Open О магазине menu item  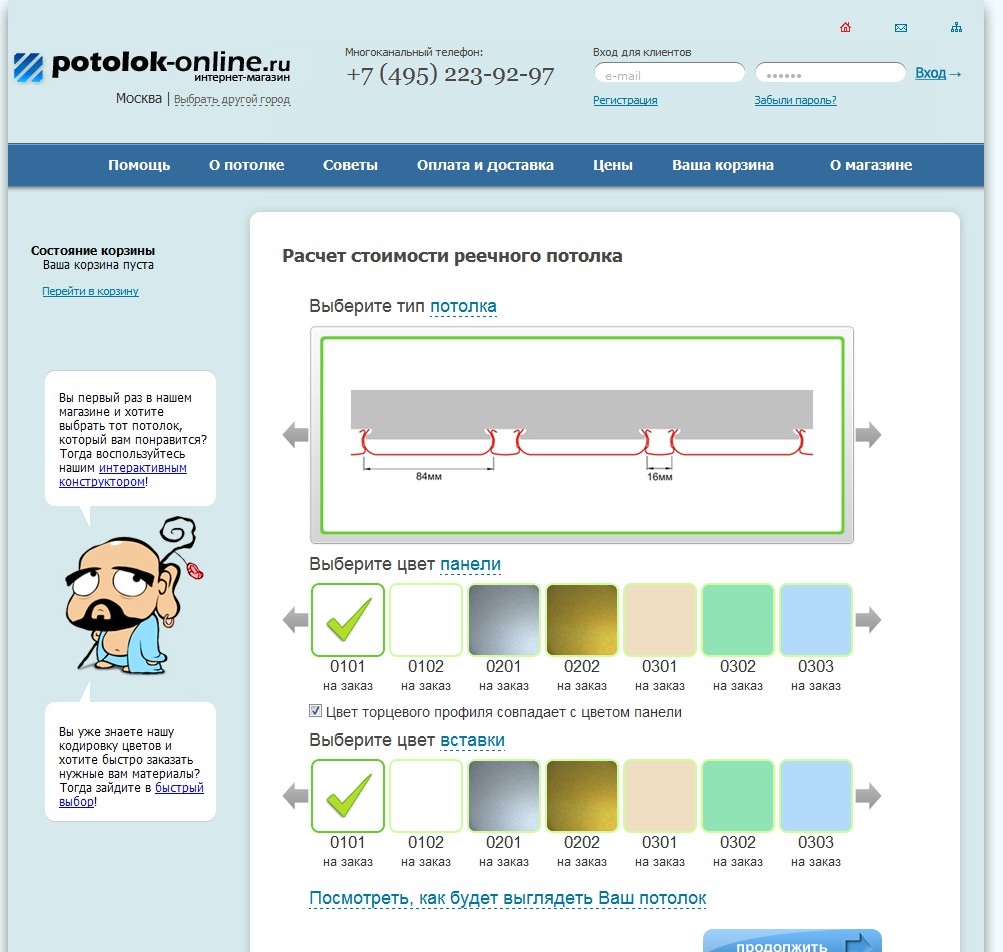871,165
